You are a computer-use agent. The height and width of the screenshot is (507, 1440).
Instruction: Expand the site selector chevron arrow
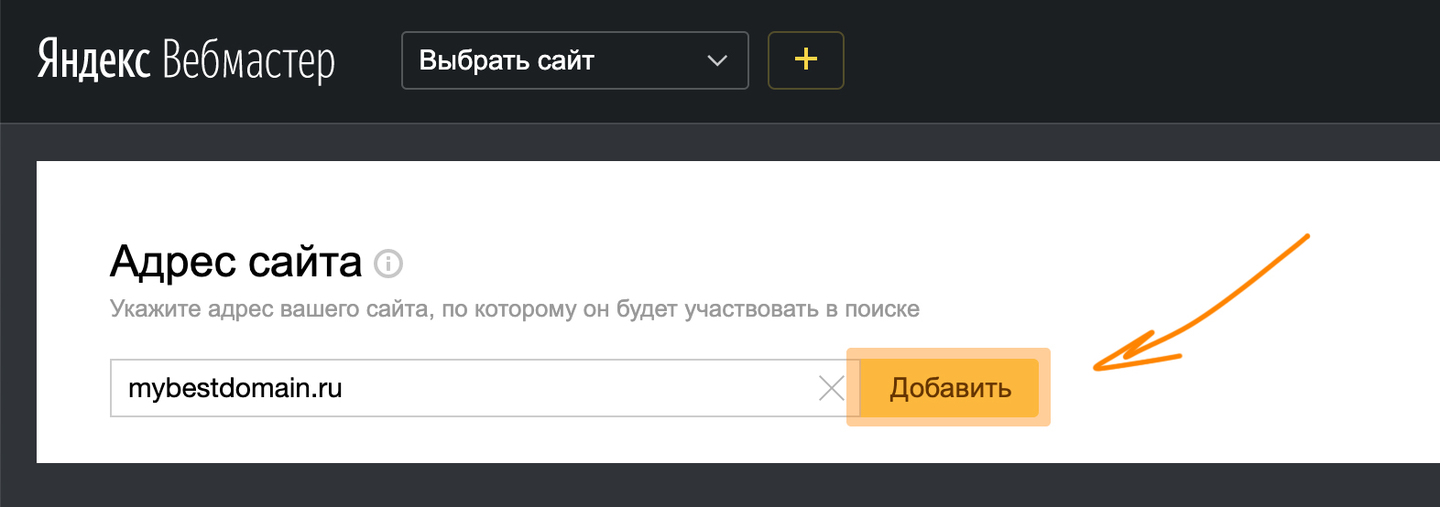717,61
